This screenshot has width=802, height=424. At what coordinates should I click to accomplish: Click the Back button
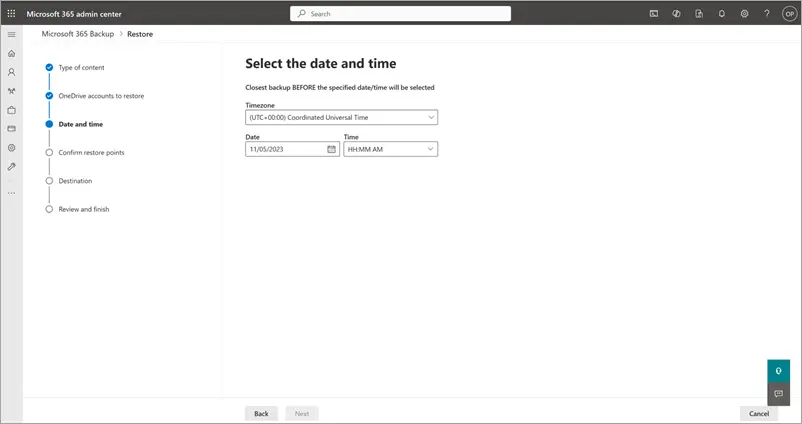[261, 413]
